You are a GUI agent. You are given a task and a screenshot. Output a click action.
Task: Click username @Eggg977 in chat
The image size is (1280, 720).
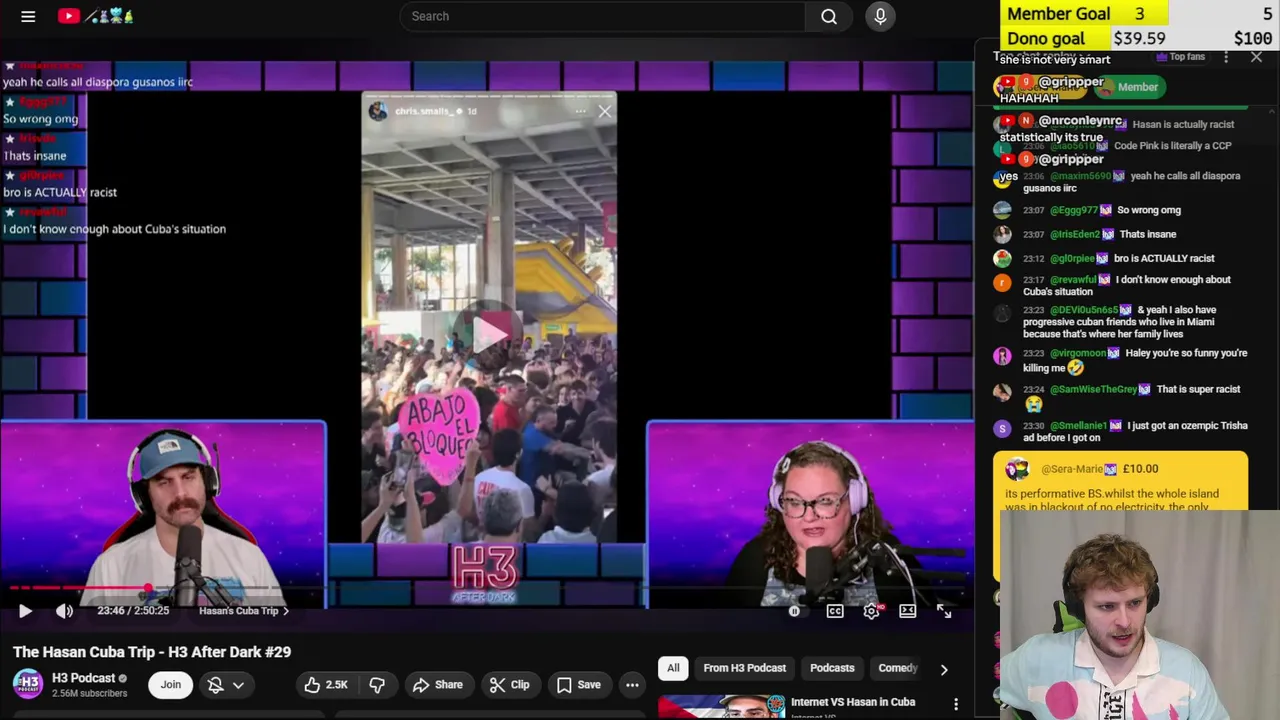point(1074,210)
